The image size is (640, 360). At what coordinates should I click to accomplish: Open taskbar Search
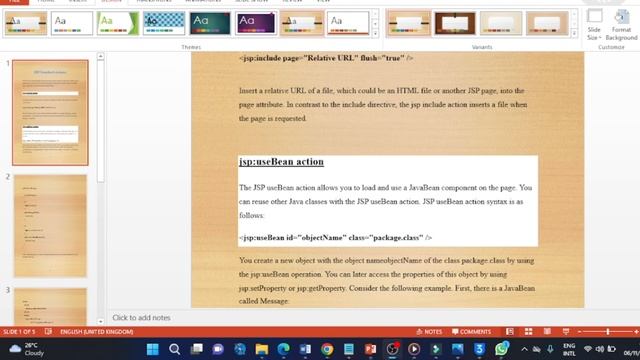click(175, 349)
